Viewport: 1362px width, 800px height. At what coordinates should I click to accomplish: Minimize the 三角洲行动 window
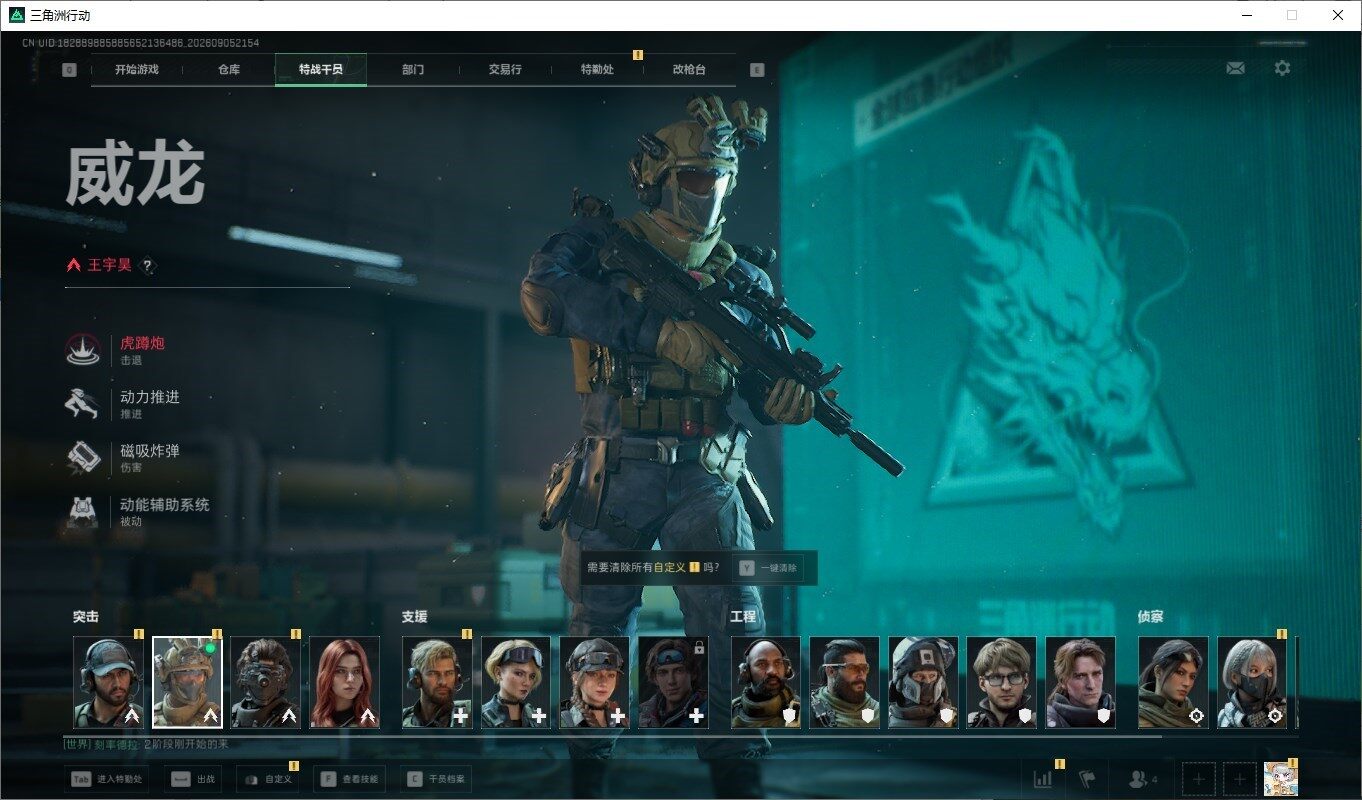tap(1246, 15)
